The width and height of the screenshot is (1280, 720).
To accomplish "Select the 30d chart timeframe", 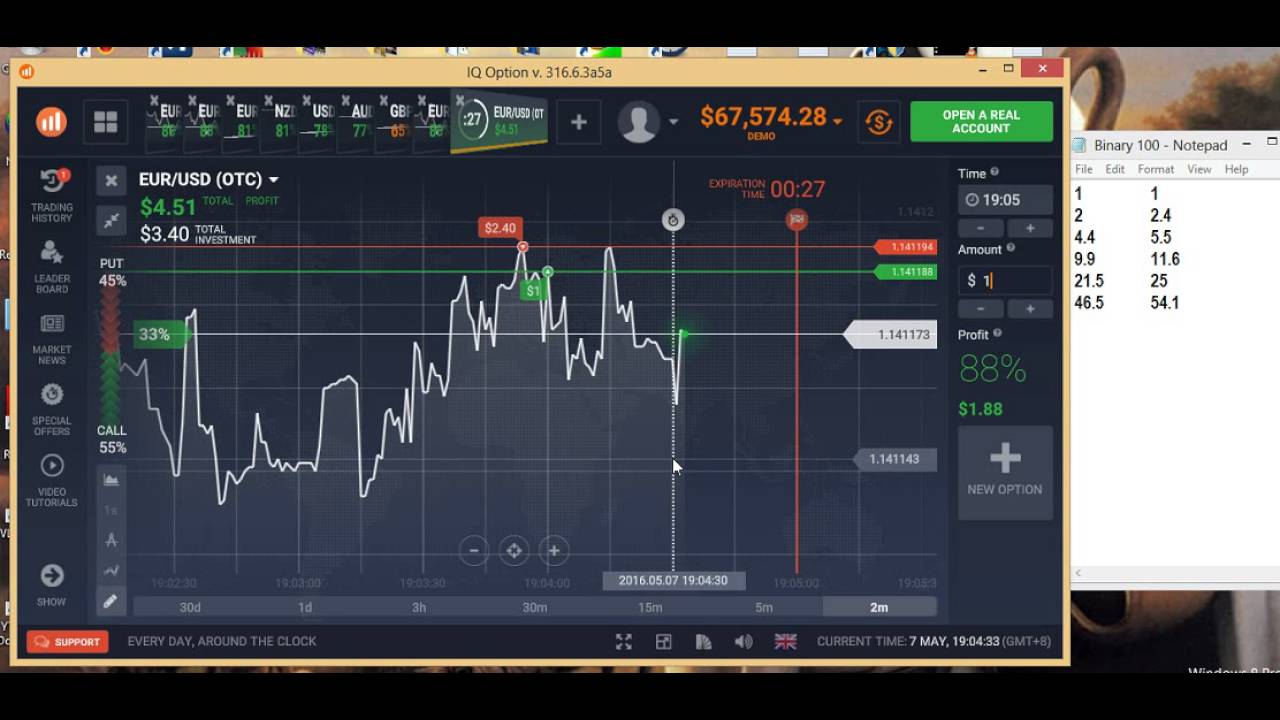I will [190, 607].
